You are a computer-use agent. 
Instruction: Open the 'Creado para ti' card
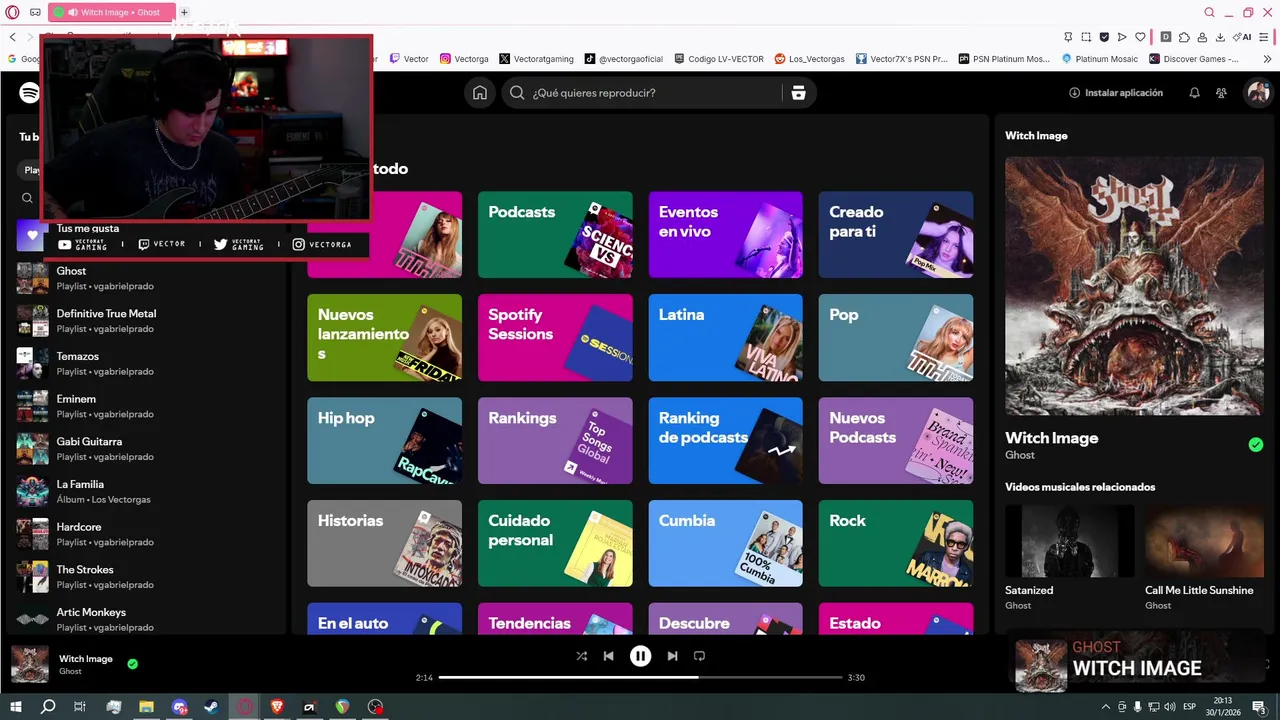click(896, 235)
